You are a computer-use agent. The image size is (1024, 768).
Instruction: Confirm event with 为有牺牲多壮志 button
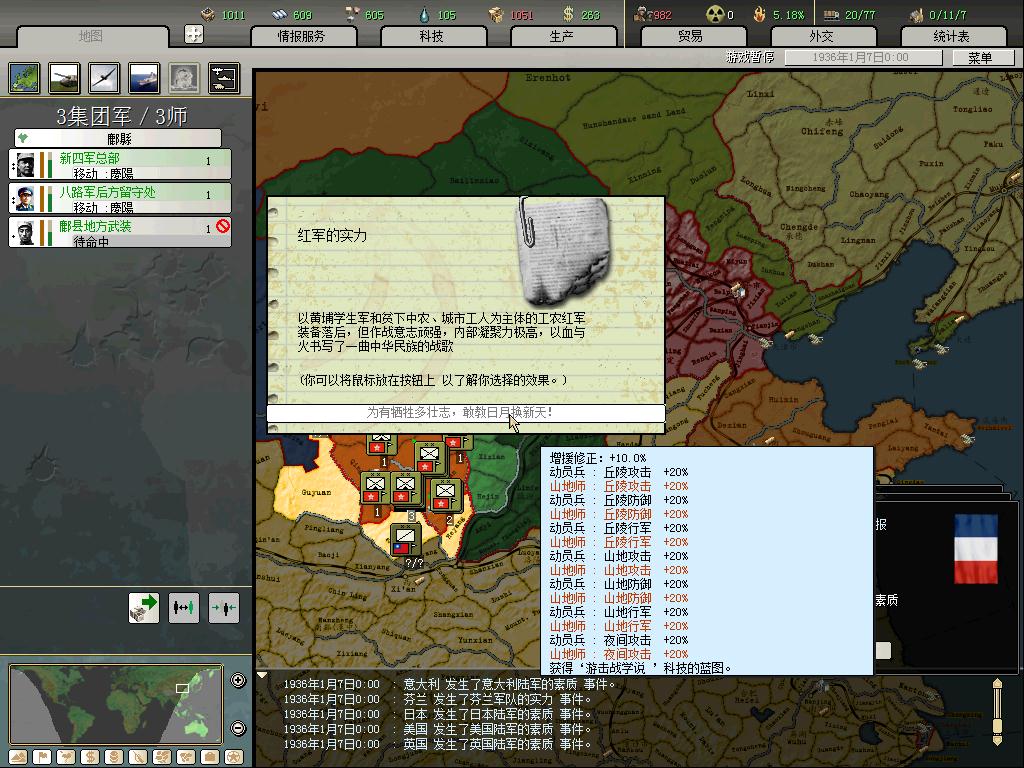[x=466, y=413]
